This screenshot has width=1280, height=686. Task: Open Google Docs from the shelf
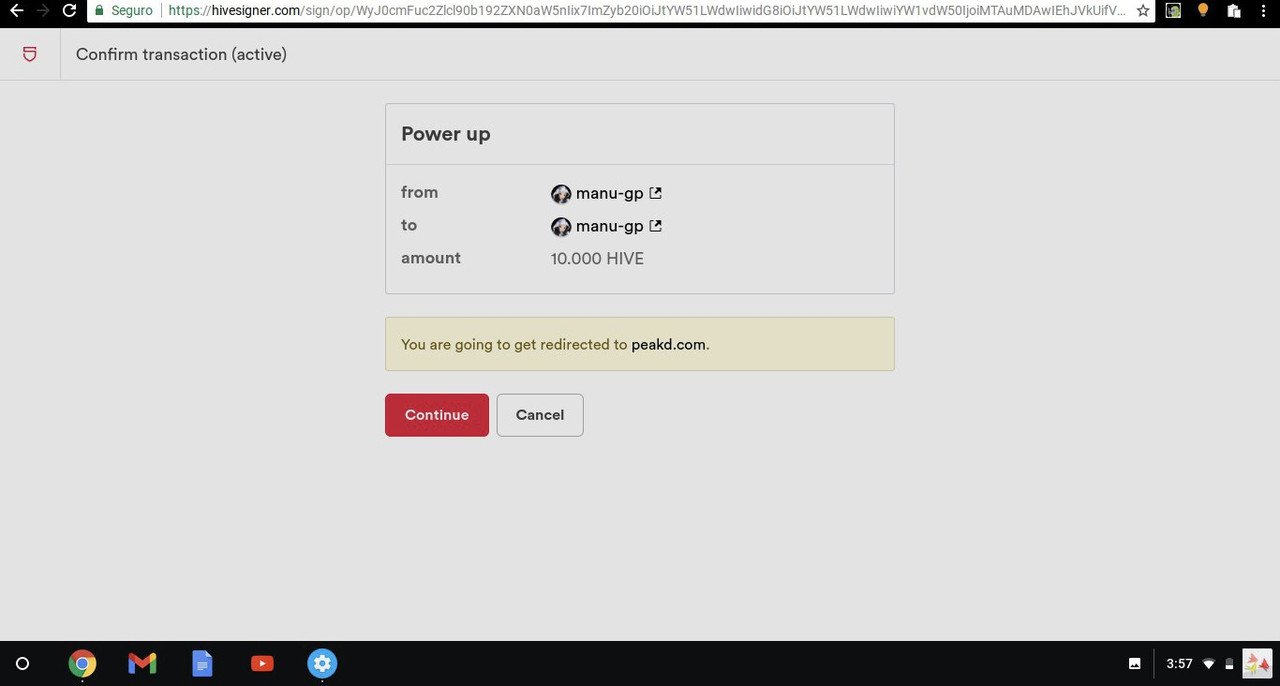[x=202, y=663]
